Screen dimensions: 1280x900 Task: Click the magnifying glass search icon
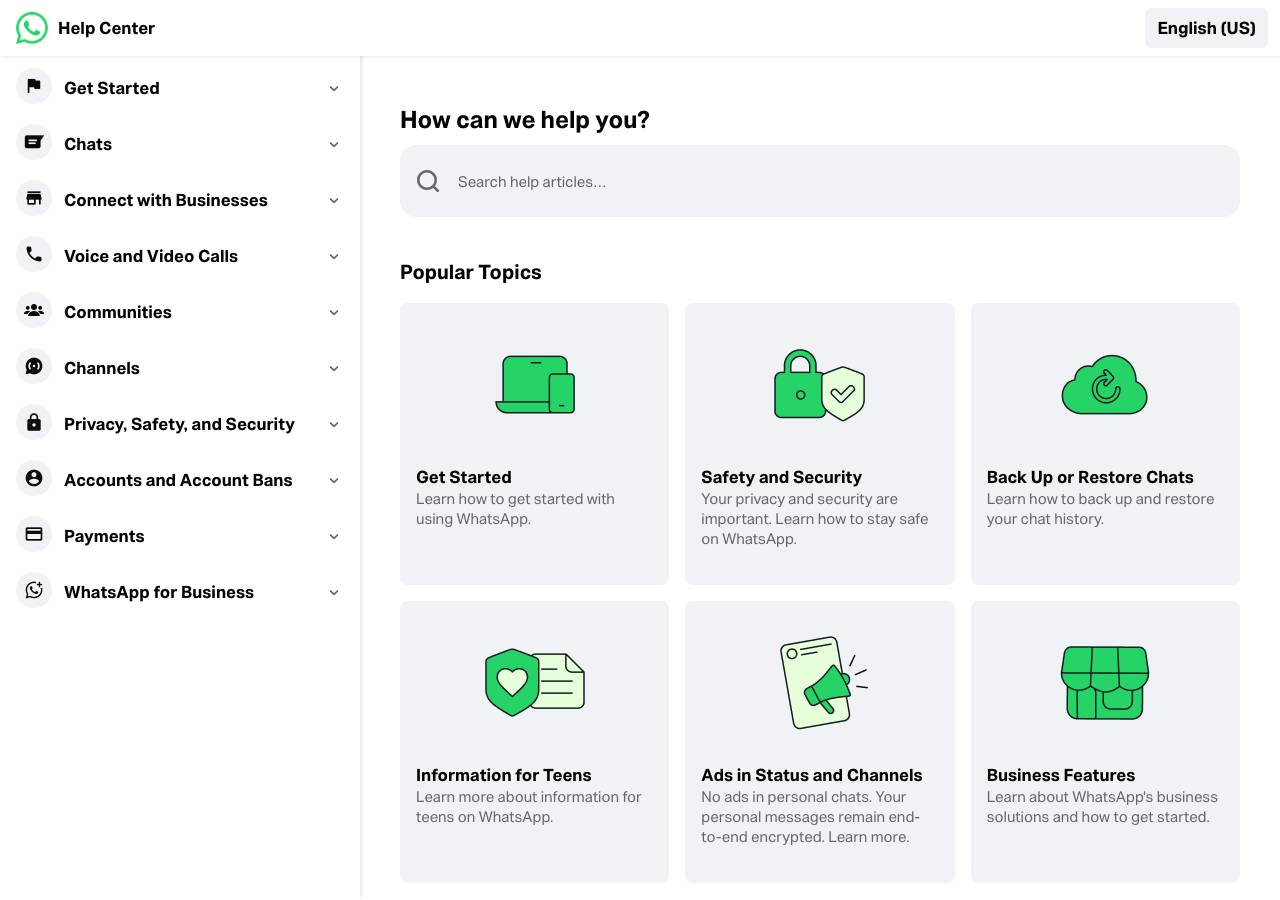pos(428,181)
